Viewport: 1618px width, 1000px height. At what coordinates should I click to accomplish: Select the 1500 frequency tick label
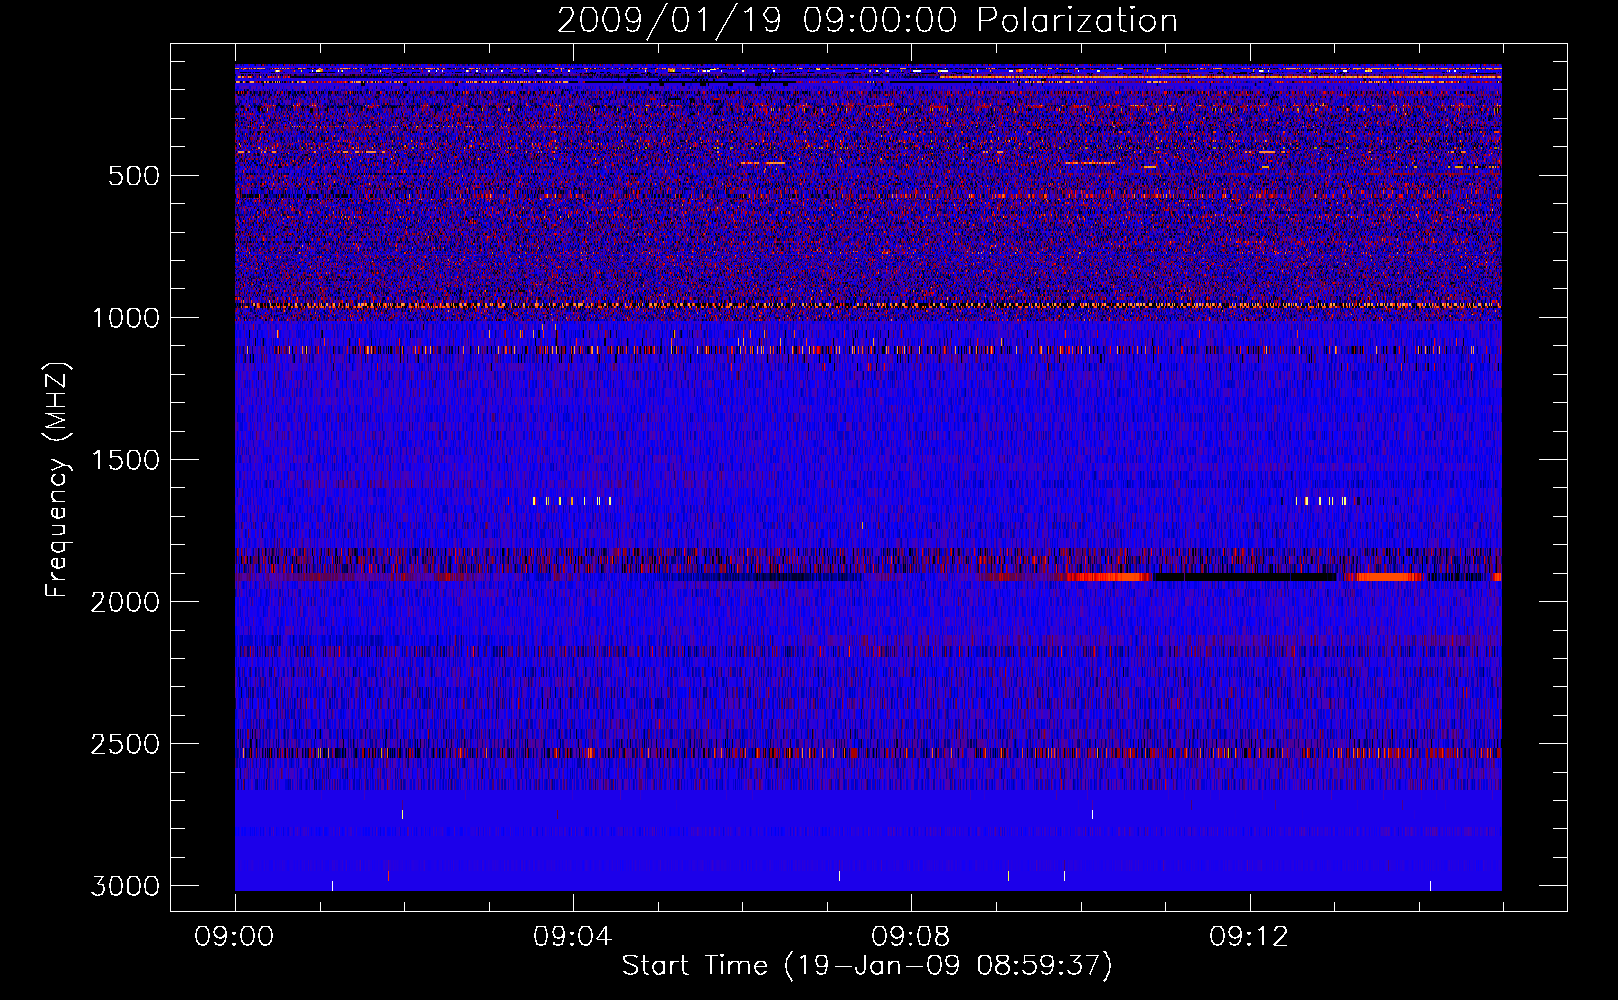pos(125,460)
